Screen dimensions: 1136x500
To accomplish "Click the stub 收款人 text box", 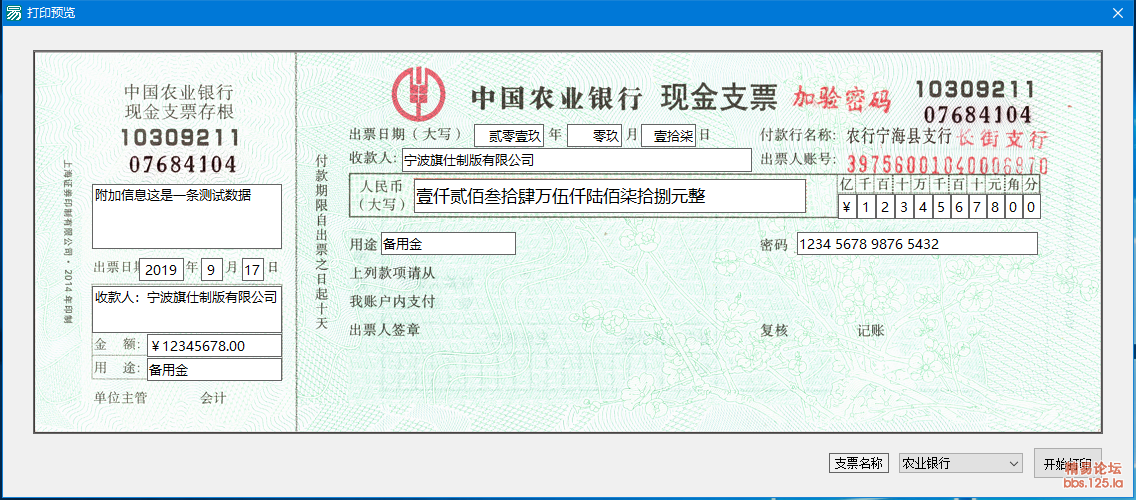I will pos(187,309).
